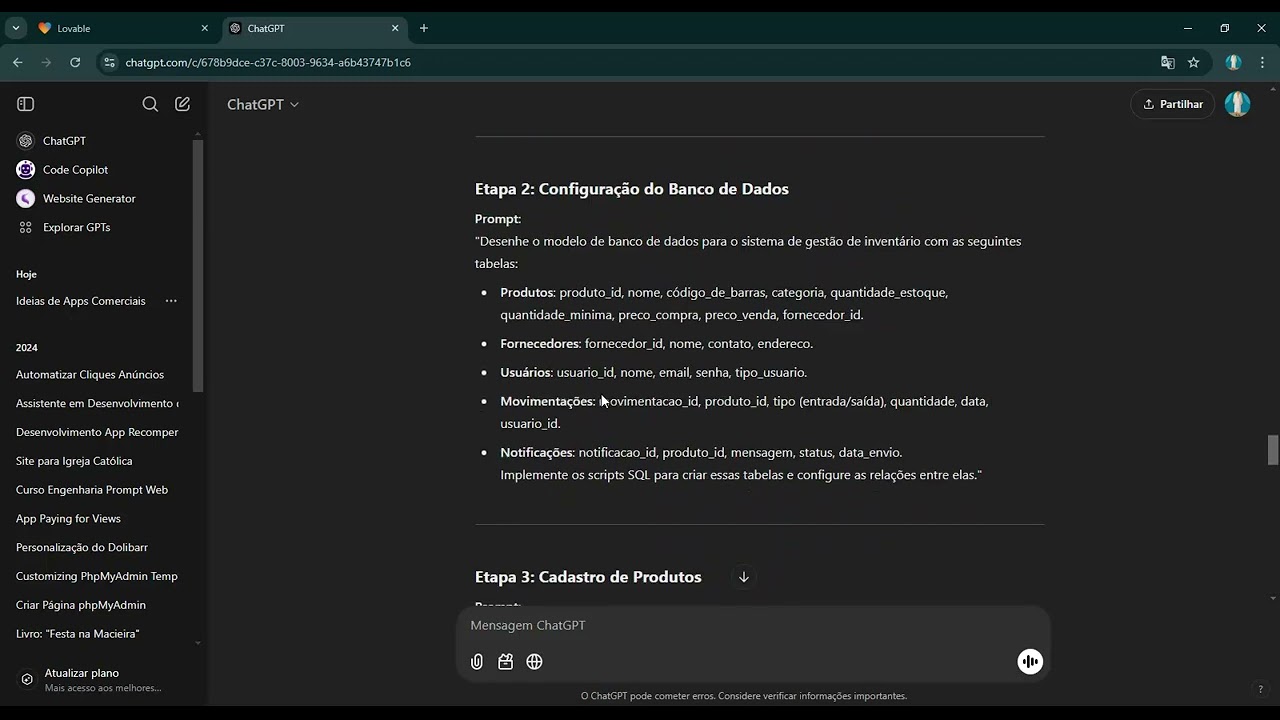Open Chrome profile button
Screen dimensions: 1280x720
tap(1233, 62)
